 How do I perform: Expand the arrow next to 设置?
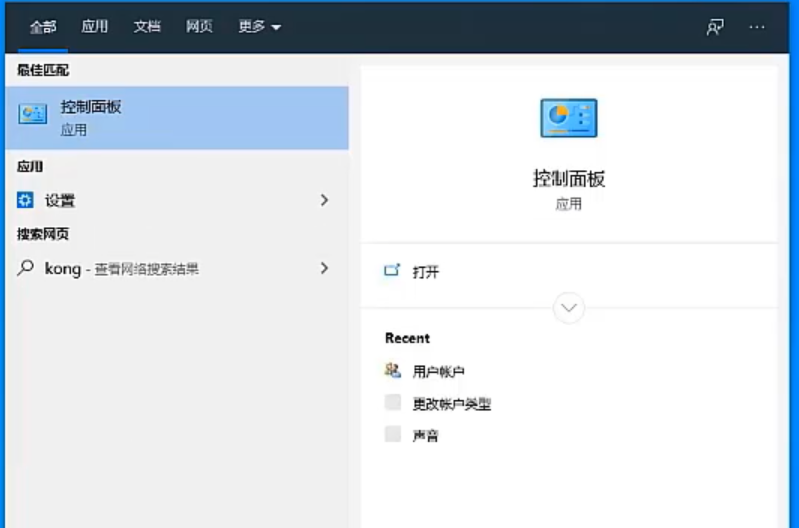(x=324, y=200)
